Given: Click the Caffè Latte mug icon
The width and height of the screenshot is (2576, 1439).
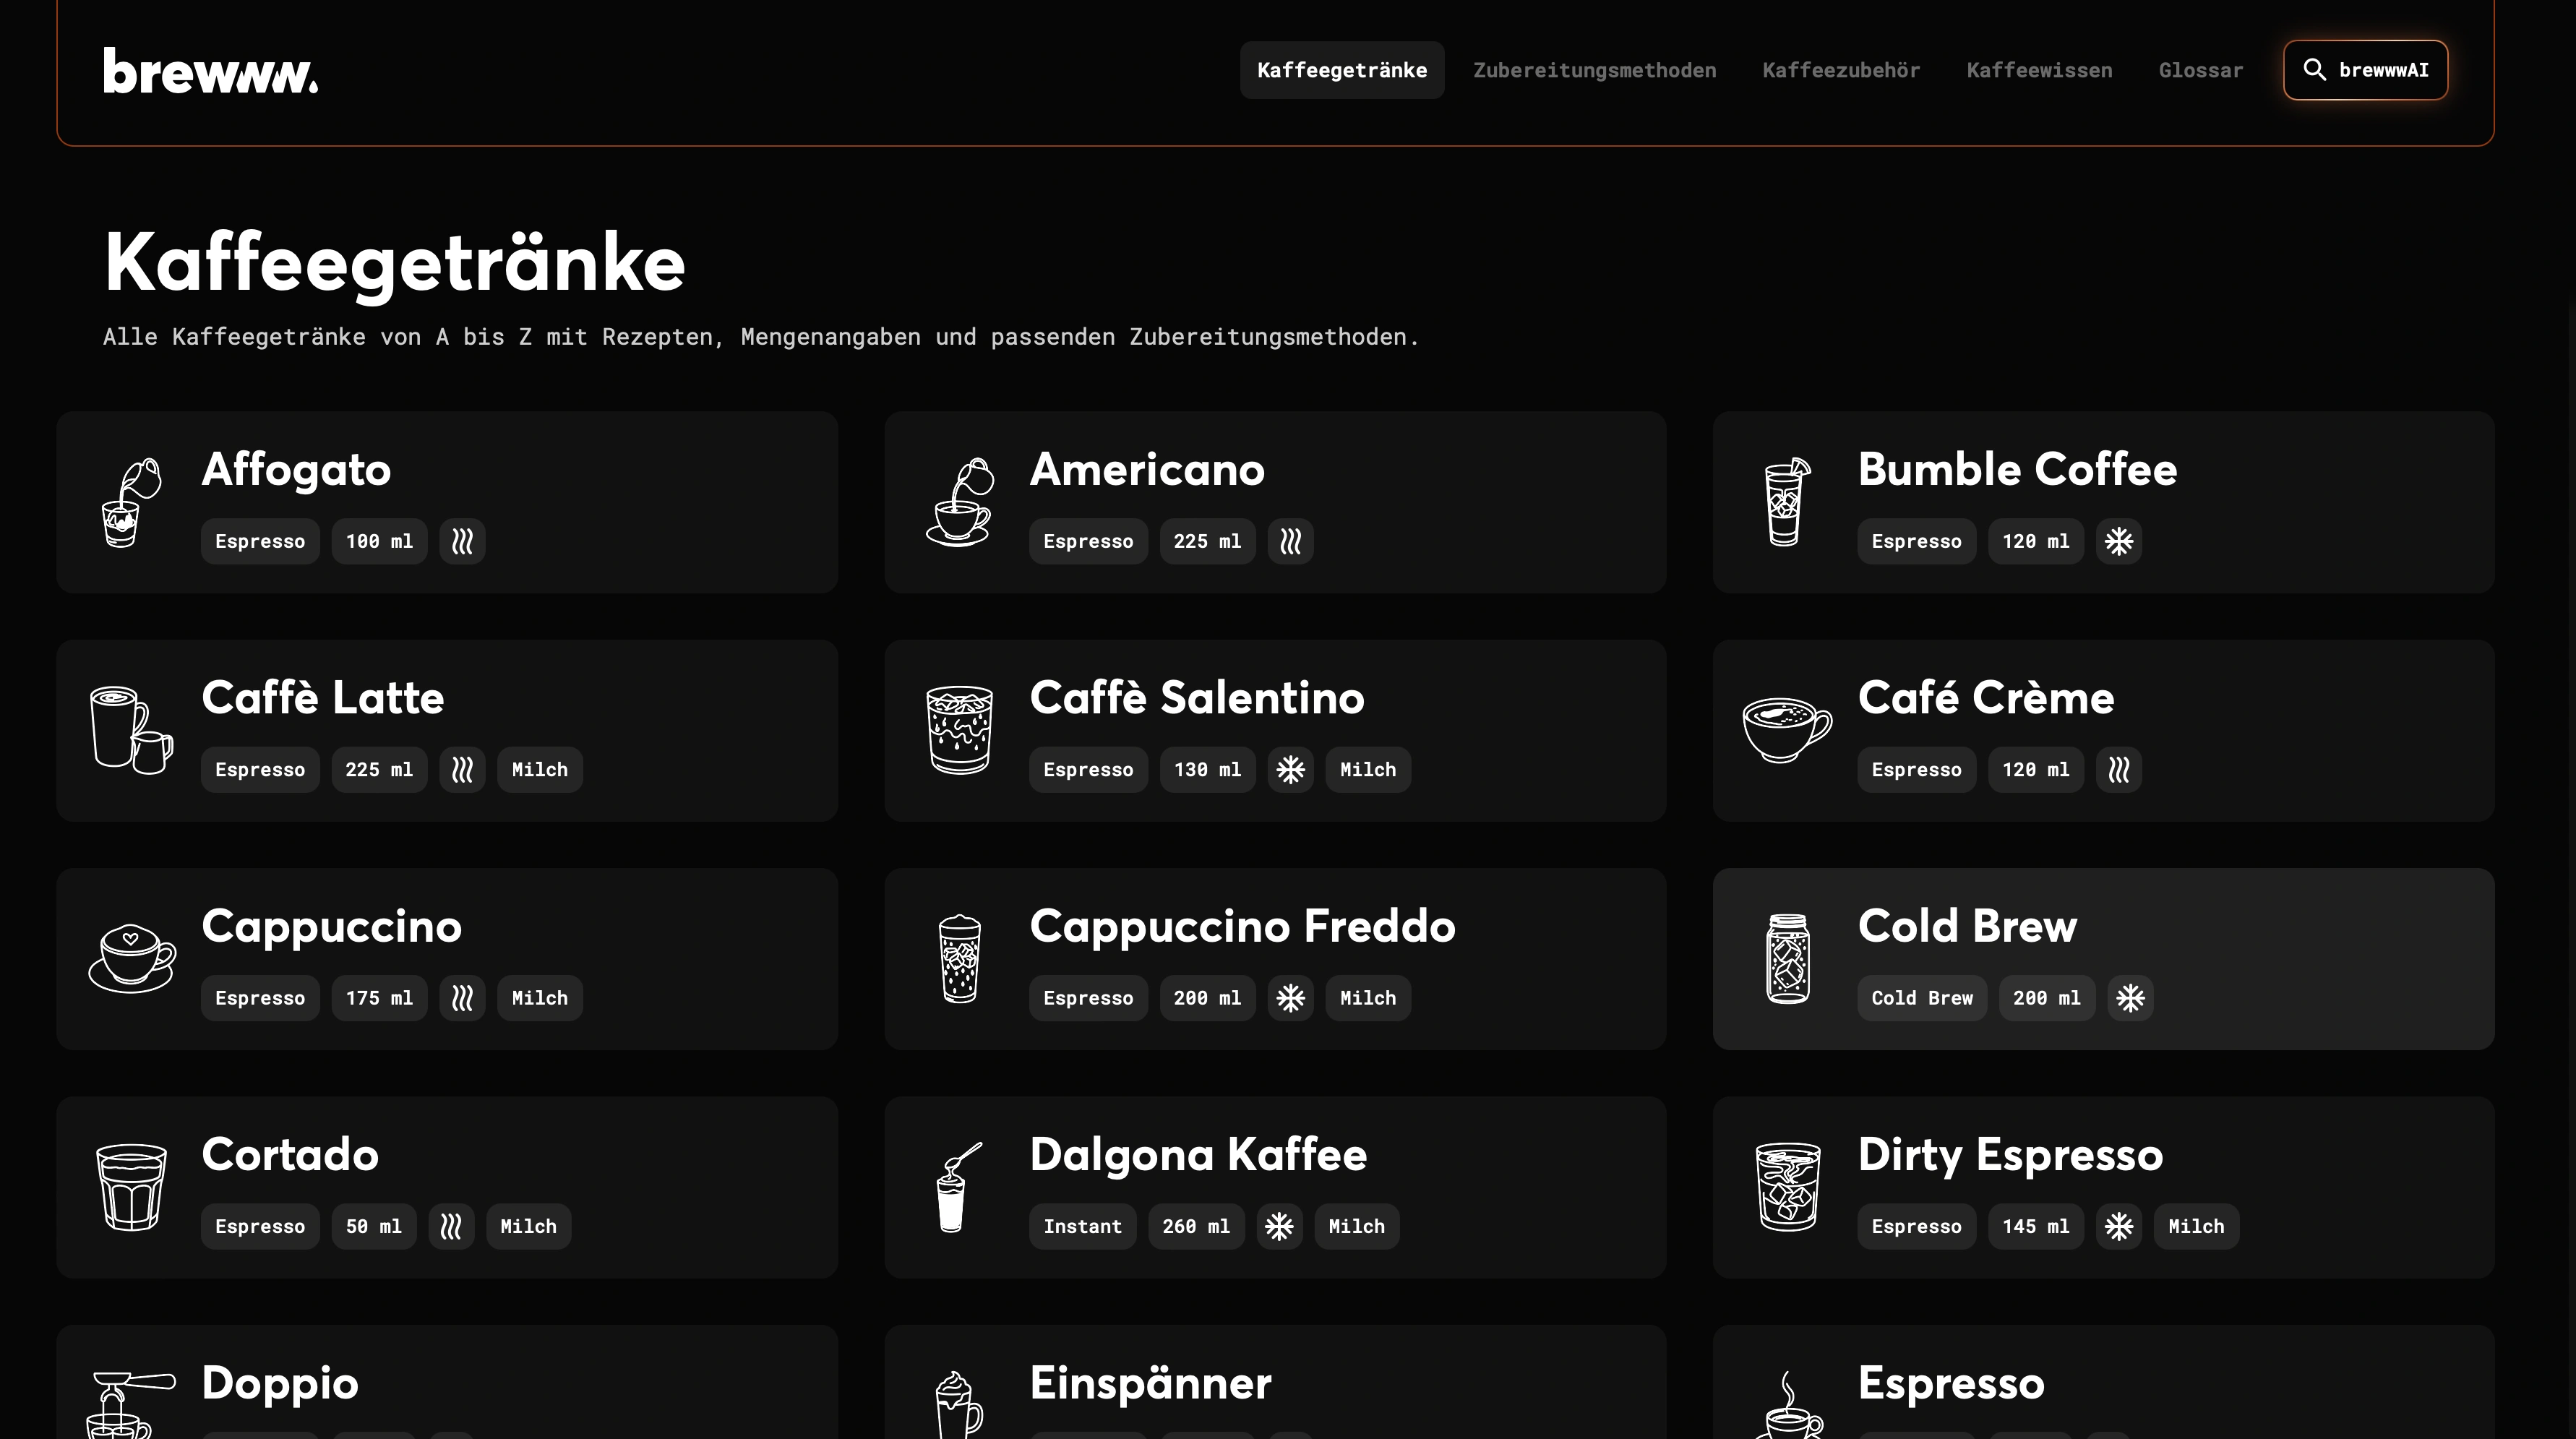Looking at the screenshot, I should click(131, 730).
